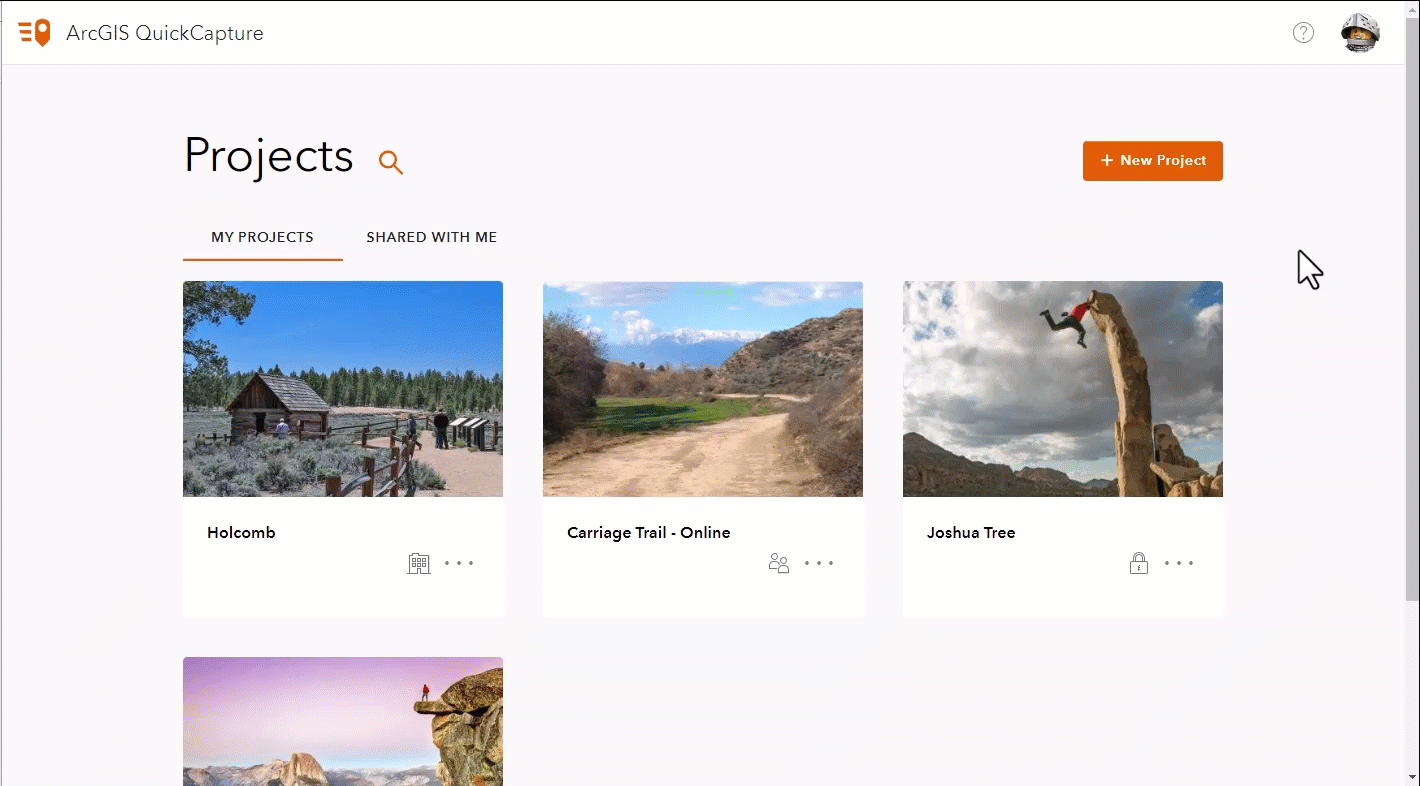Open the Holcomb project thumbnail image

pyautogui.click(x=342, y=389)
